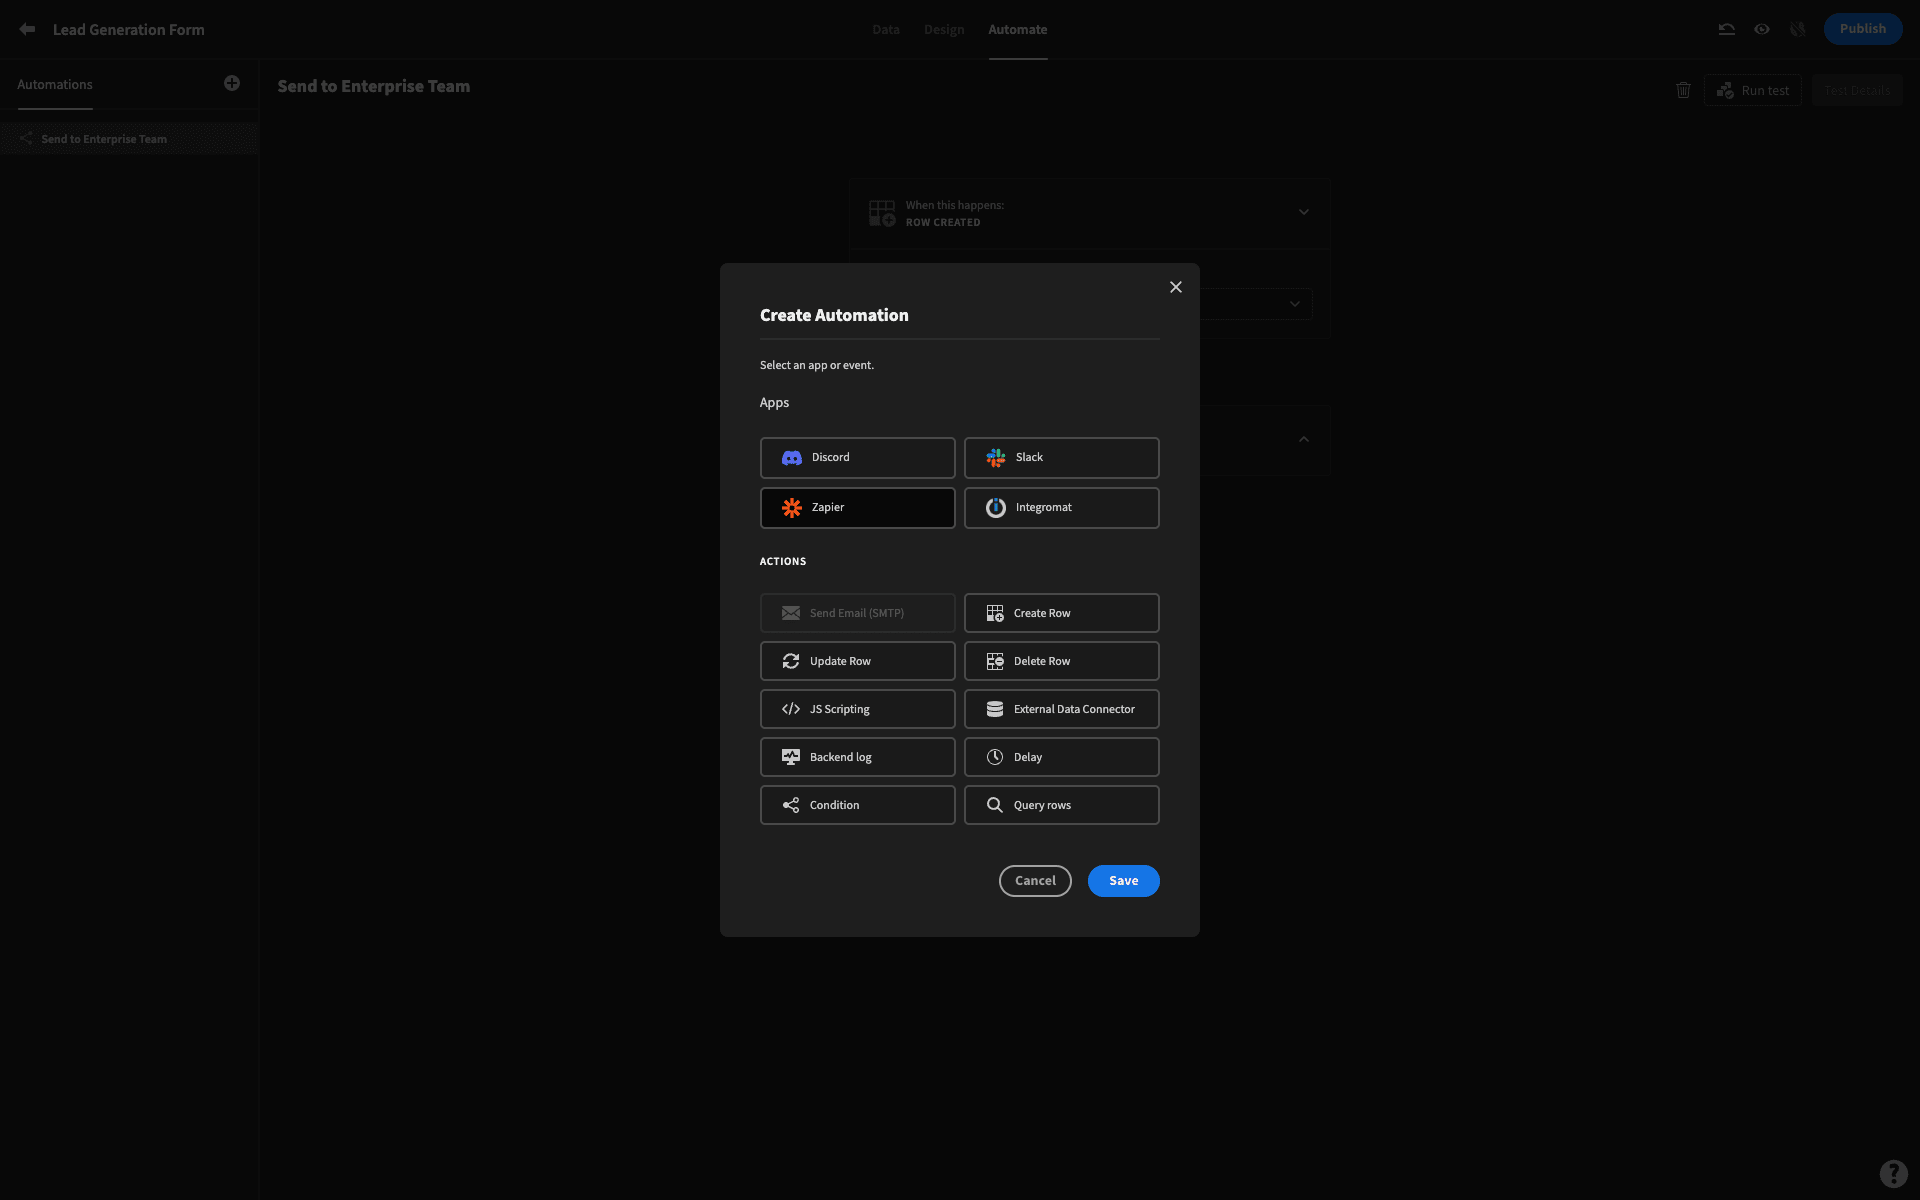Run test on the automation

(x=1753, y=90)
